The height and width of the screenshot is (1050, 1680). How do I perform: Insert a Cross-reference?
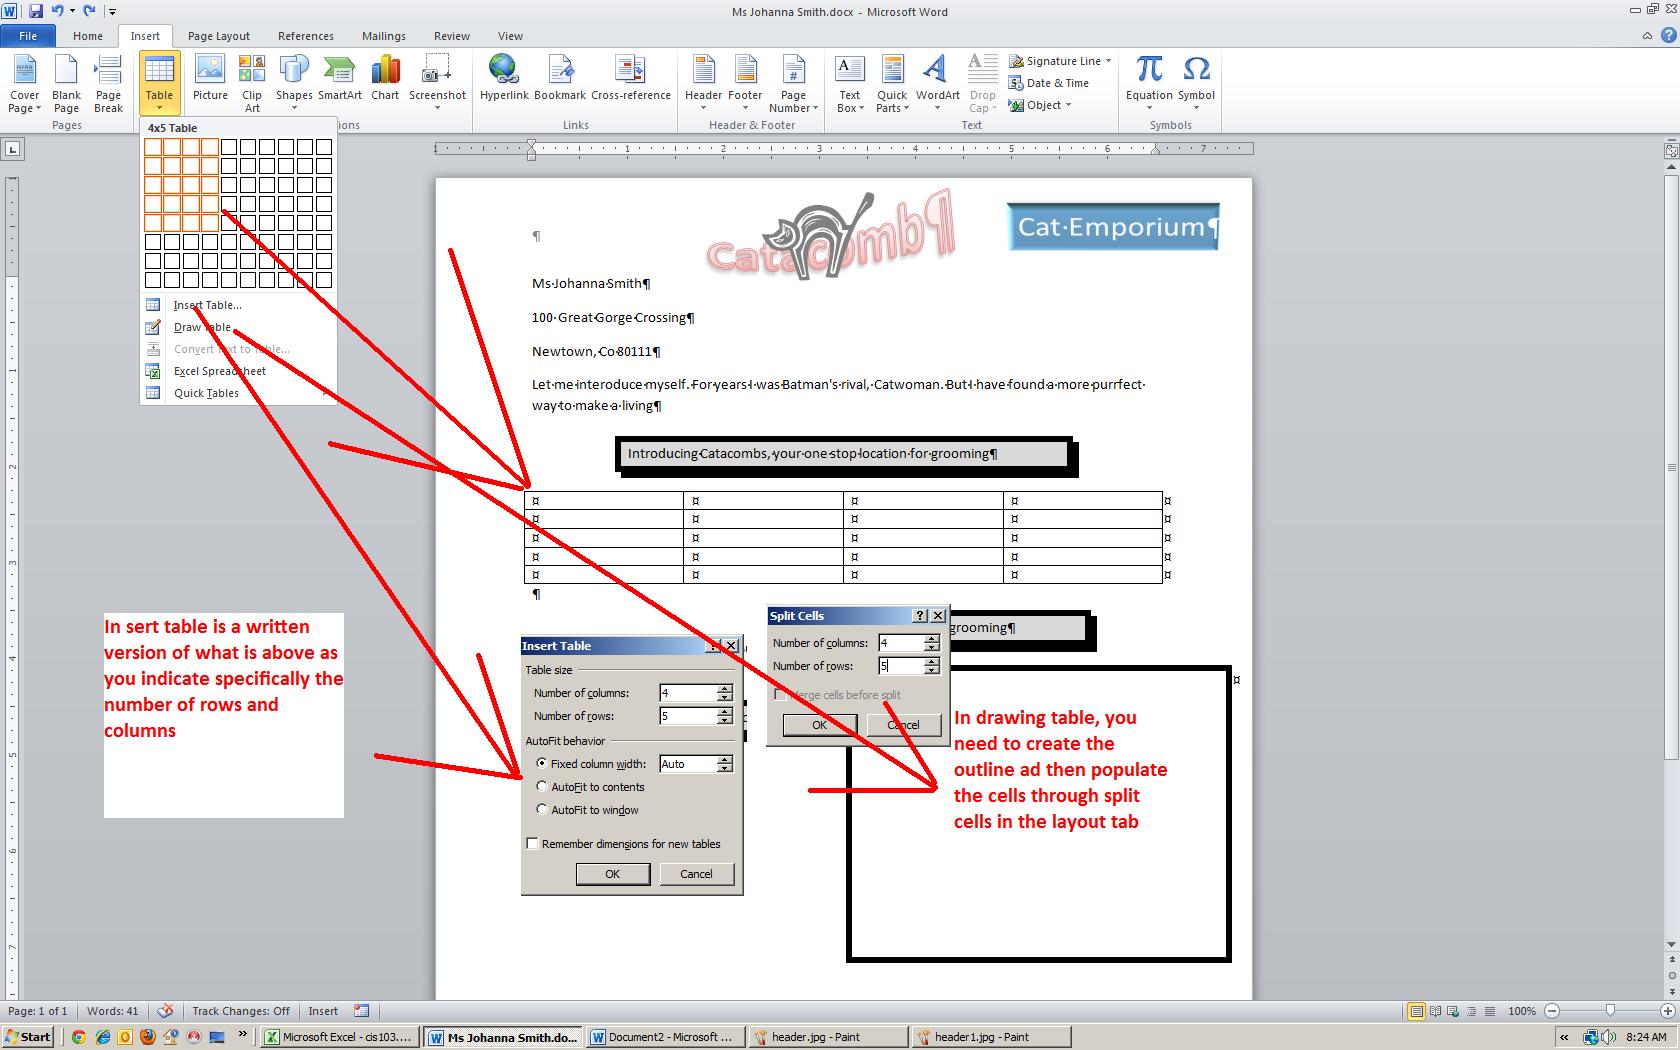coord(631,78)
